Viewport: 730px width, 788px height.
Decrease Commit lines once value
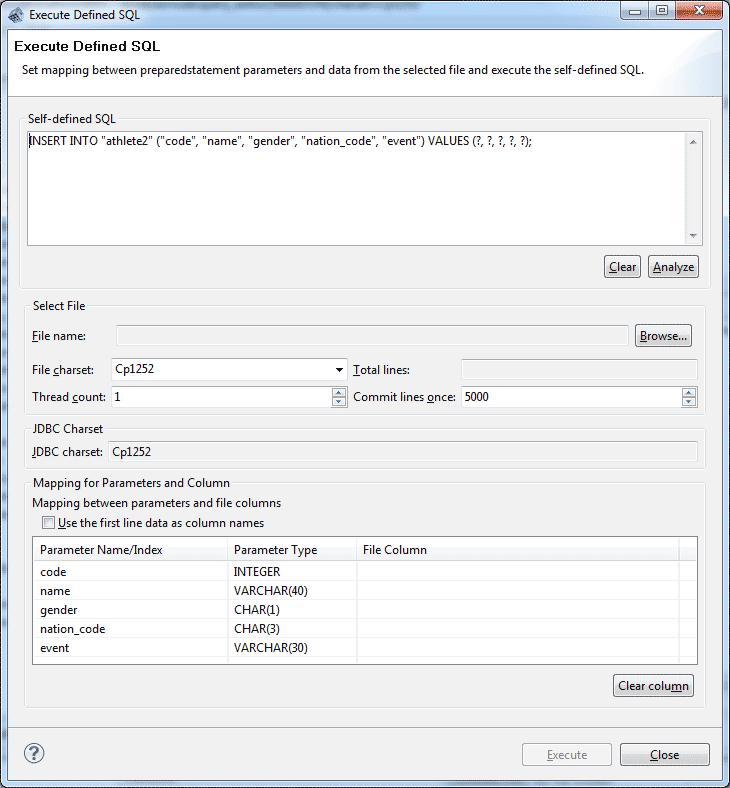(689, 402)
